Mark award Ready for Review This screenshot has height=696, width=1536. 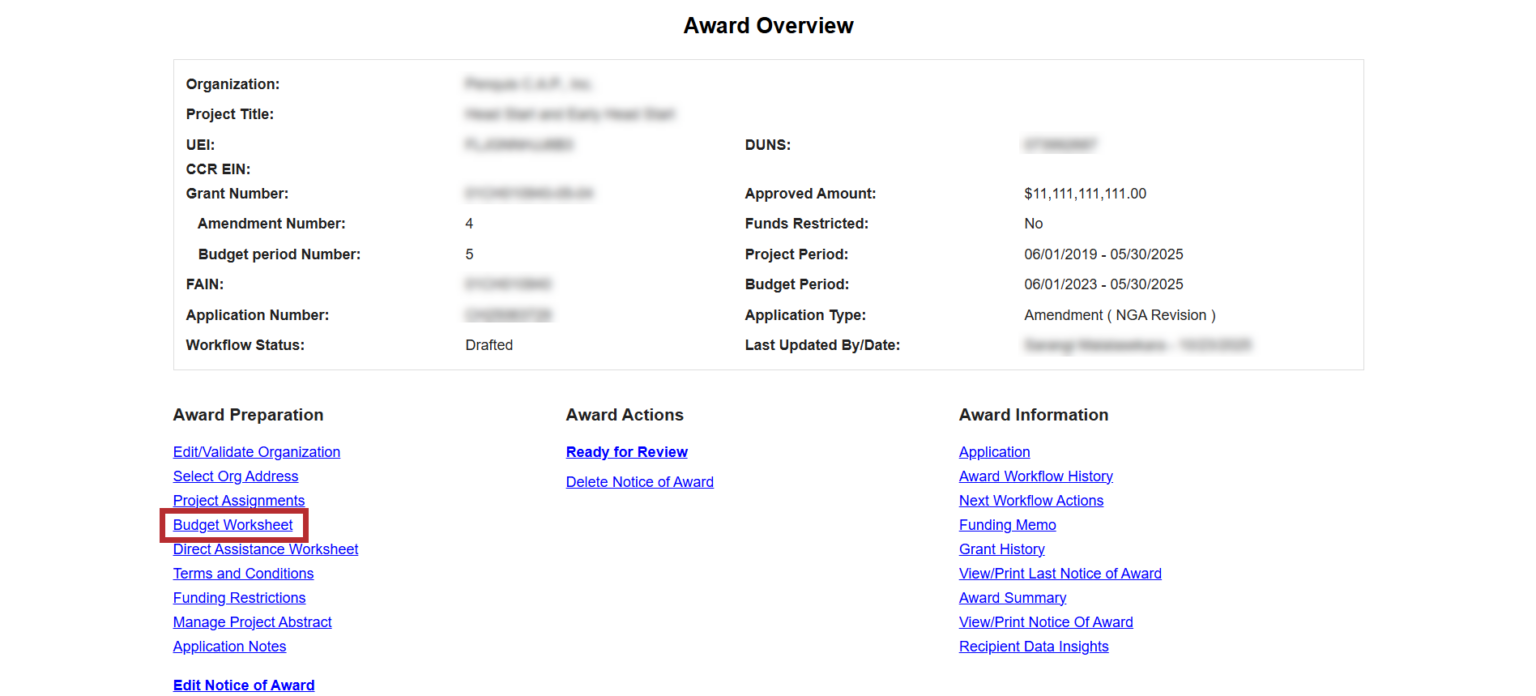tap(626, 452)
